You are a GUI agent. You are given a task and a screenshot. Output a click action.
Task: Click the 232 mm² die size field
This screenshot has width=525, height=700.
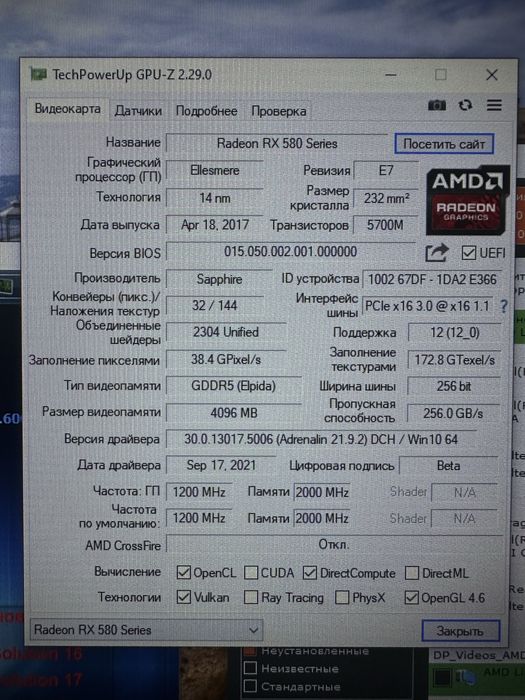point(386,198)
